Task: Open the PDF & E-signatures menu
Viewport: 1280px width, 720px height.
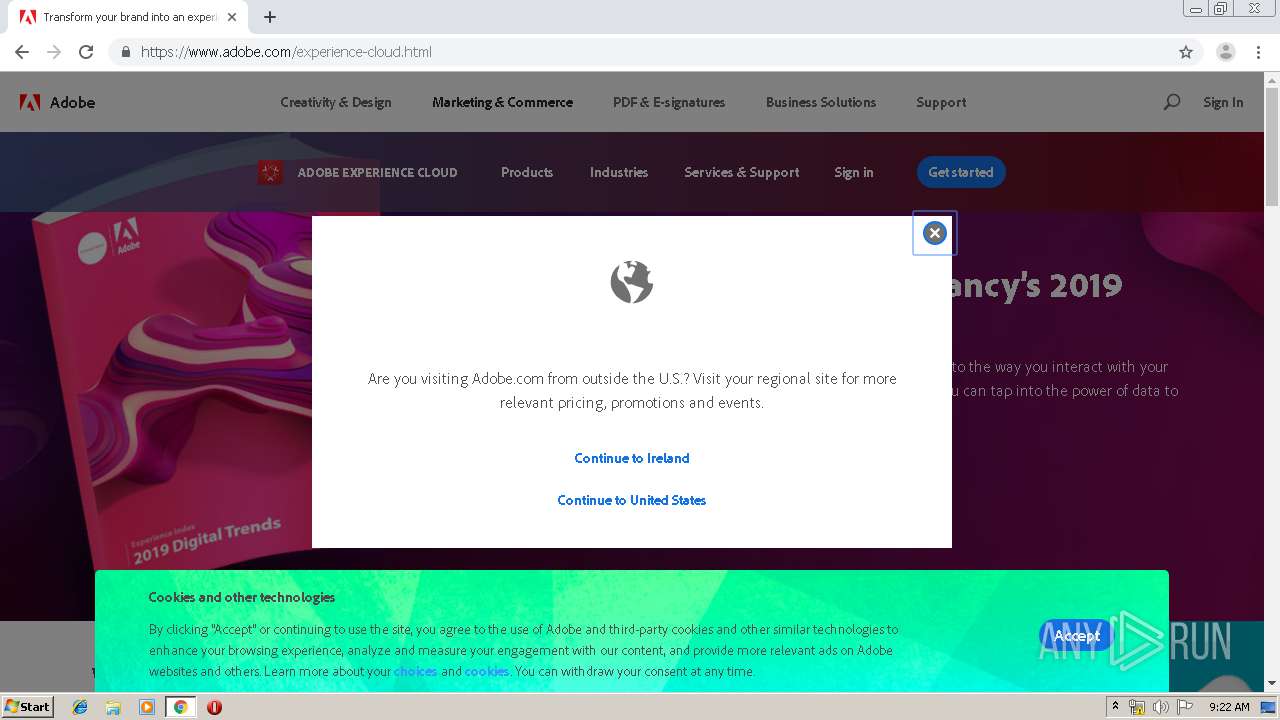Action: point(669,102)
